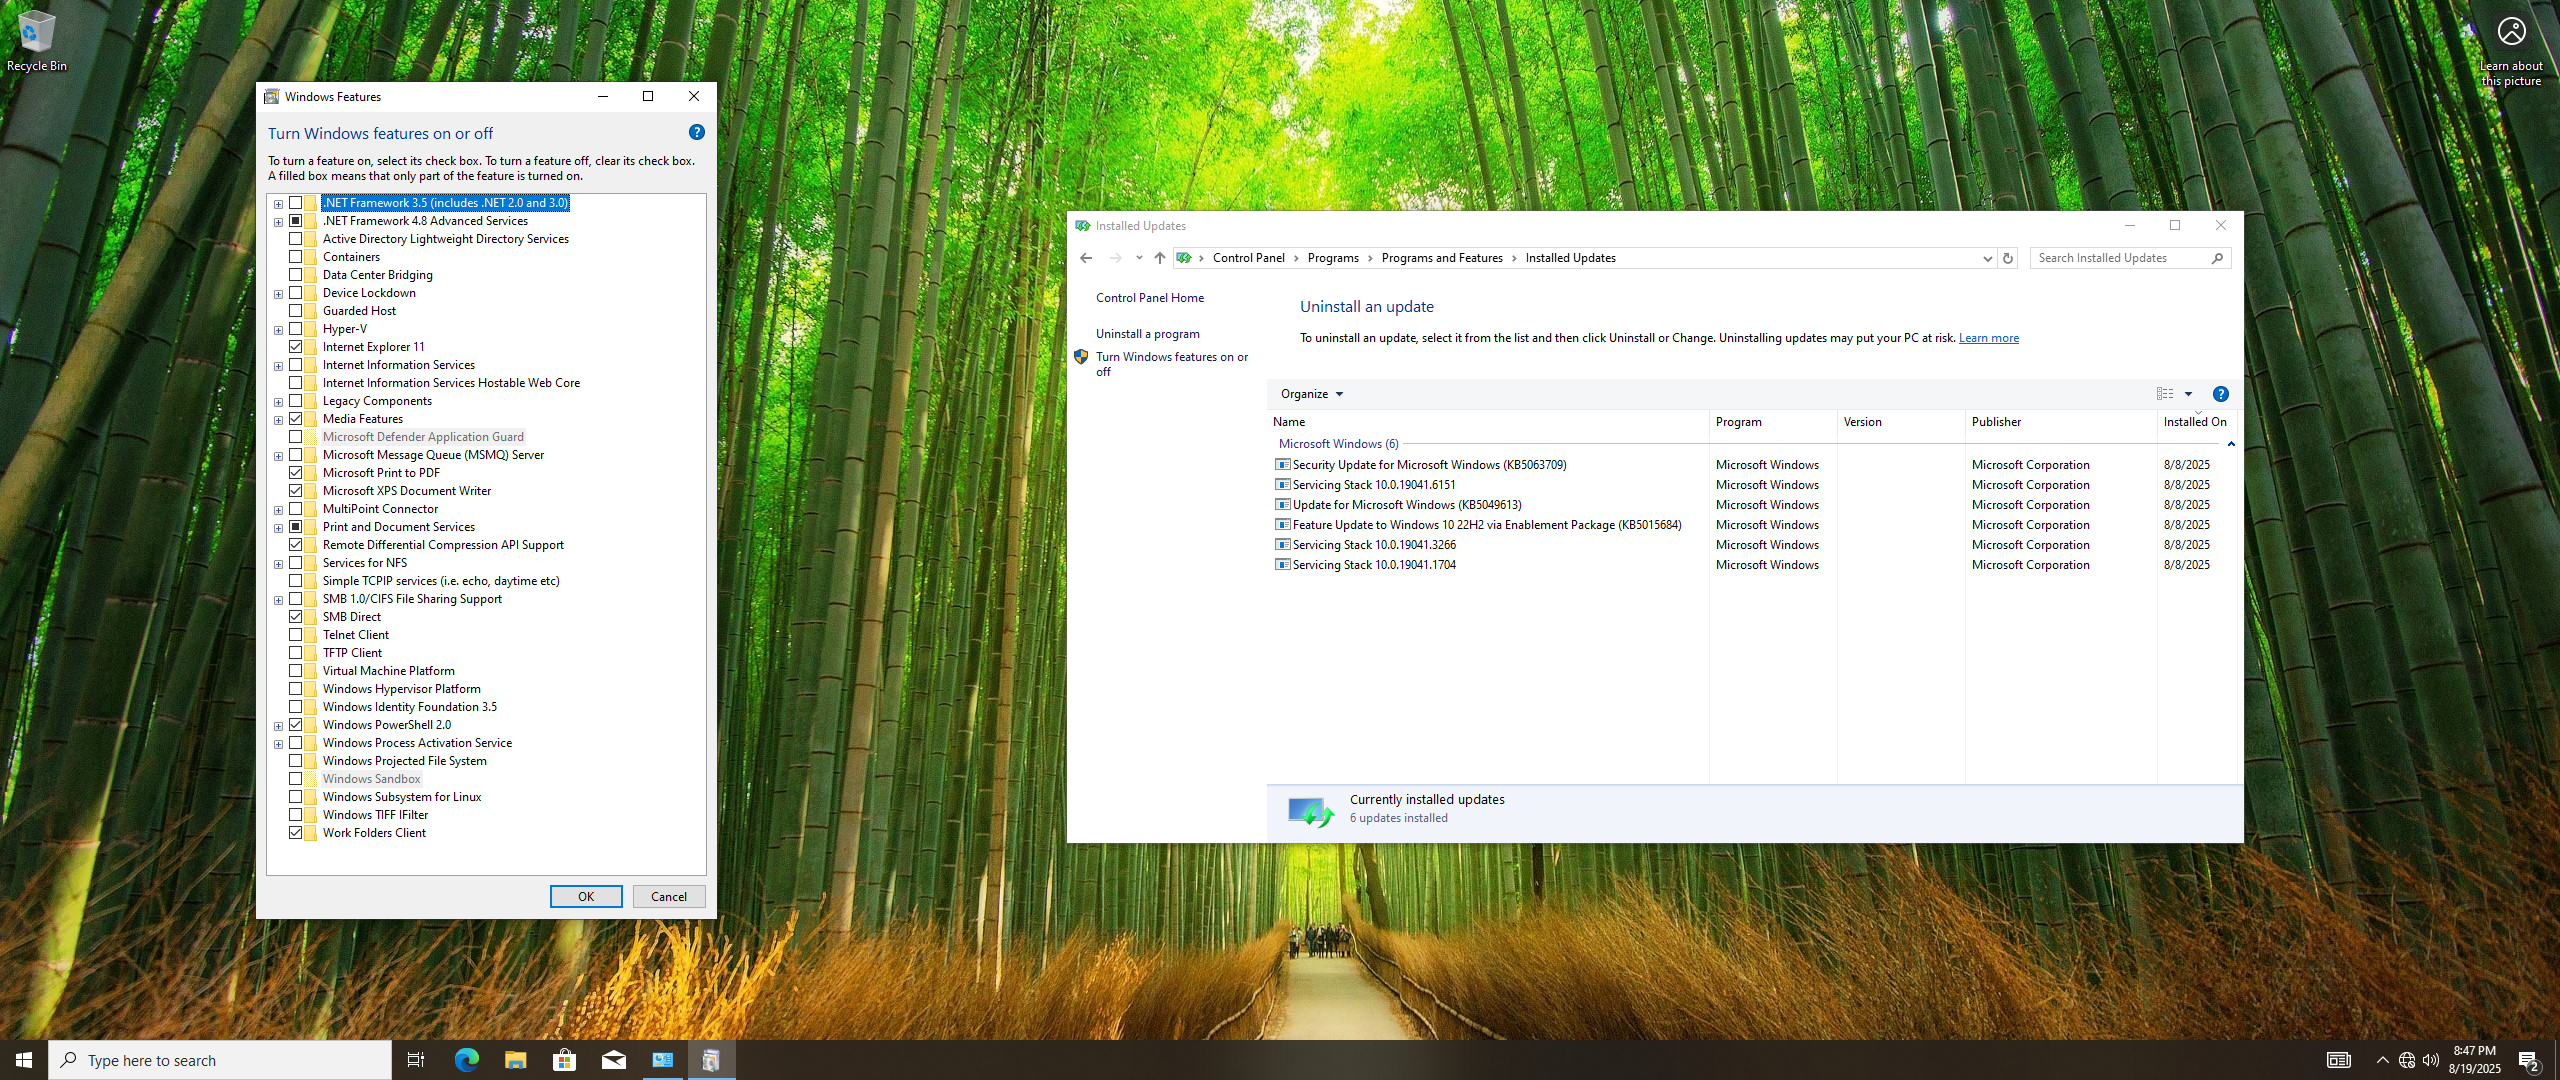The width and height of the screenshot is (2560, 1080).
Task: Sort by the Installed On column header
Action: pyautogui.click(x=2197, y=422)
